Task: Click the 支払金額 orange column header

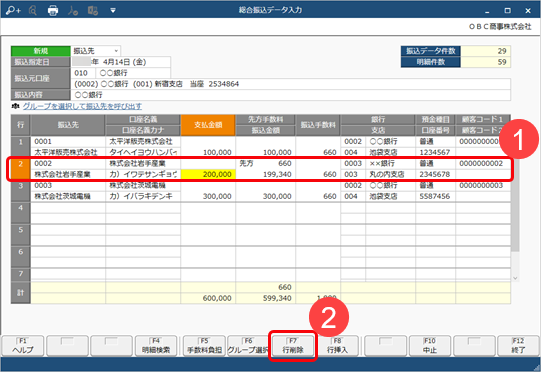Action: click(x=208, y=125)
